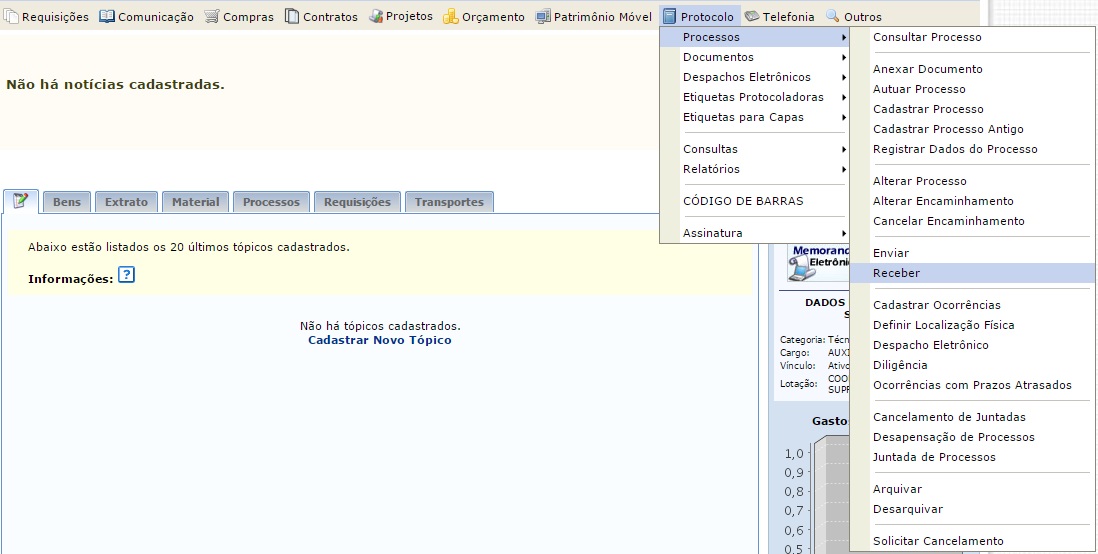Choose Receber from the Processos submenu
The width and height of the screenshot is (1098, 554).
tap(896, 273)
